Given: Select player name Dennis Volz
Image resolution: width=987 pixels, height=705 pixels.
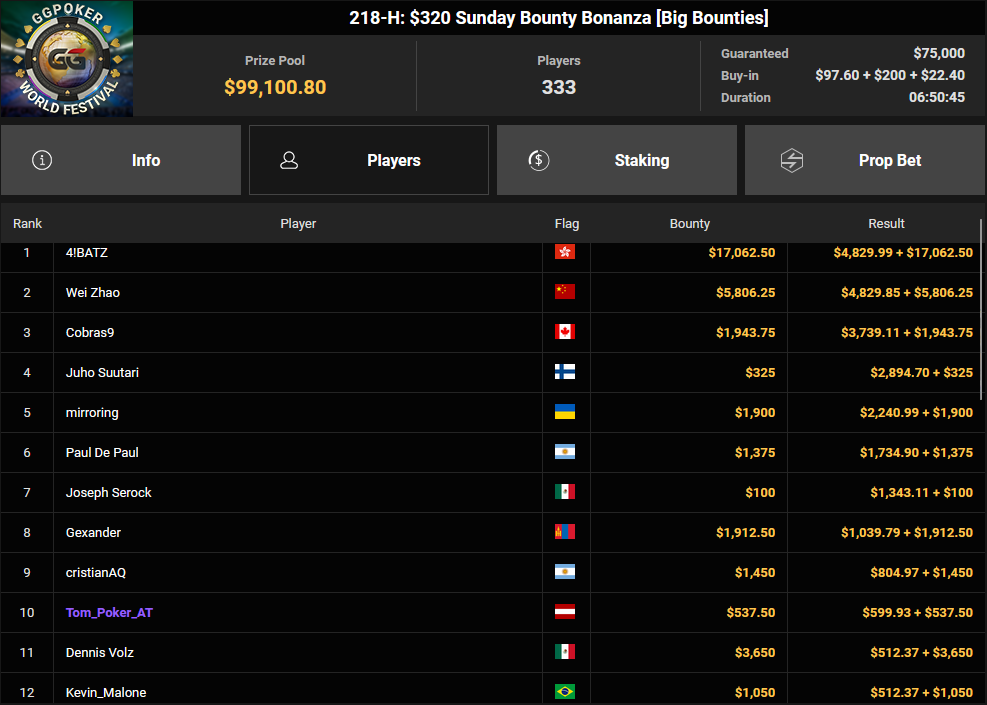Looking at the screenshot, I should [99, 652].
